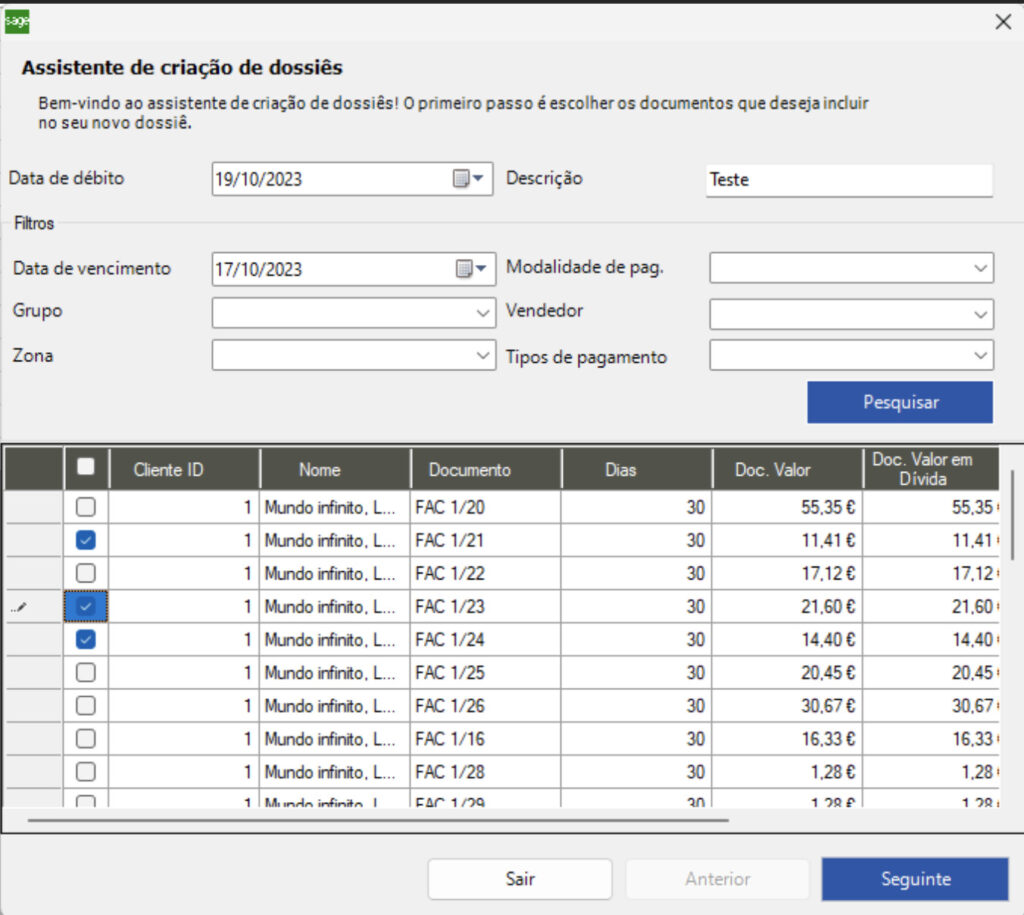The height and width of the screenshot is (915, 1024).
Task: Check the FAC 1/28 row checkbox
Action: 86,772
